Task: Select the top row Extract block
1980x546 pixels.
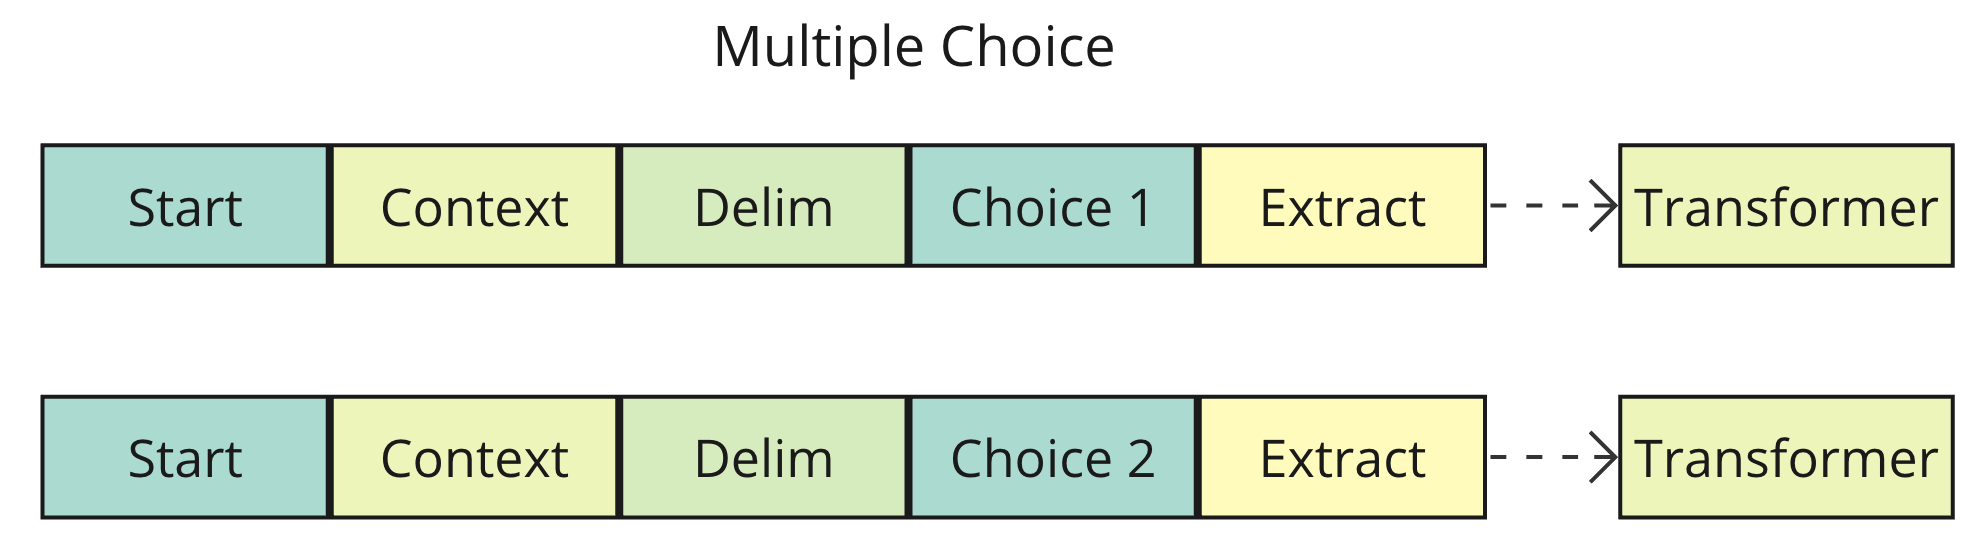Action: [1342, 207]
